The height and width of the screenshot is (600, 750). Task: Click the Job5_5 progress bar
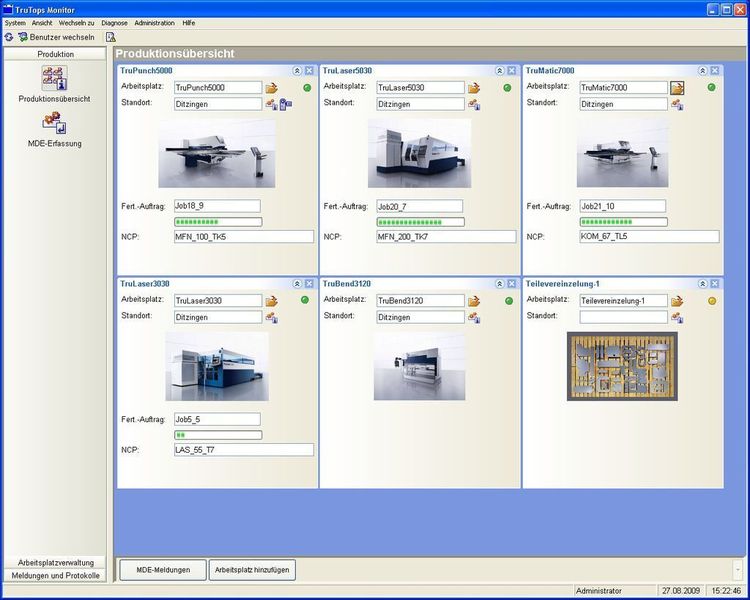pos(218,435)
